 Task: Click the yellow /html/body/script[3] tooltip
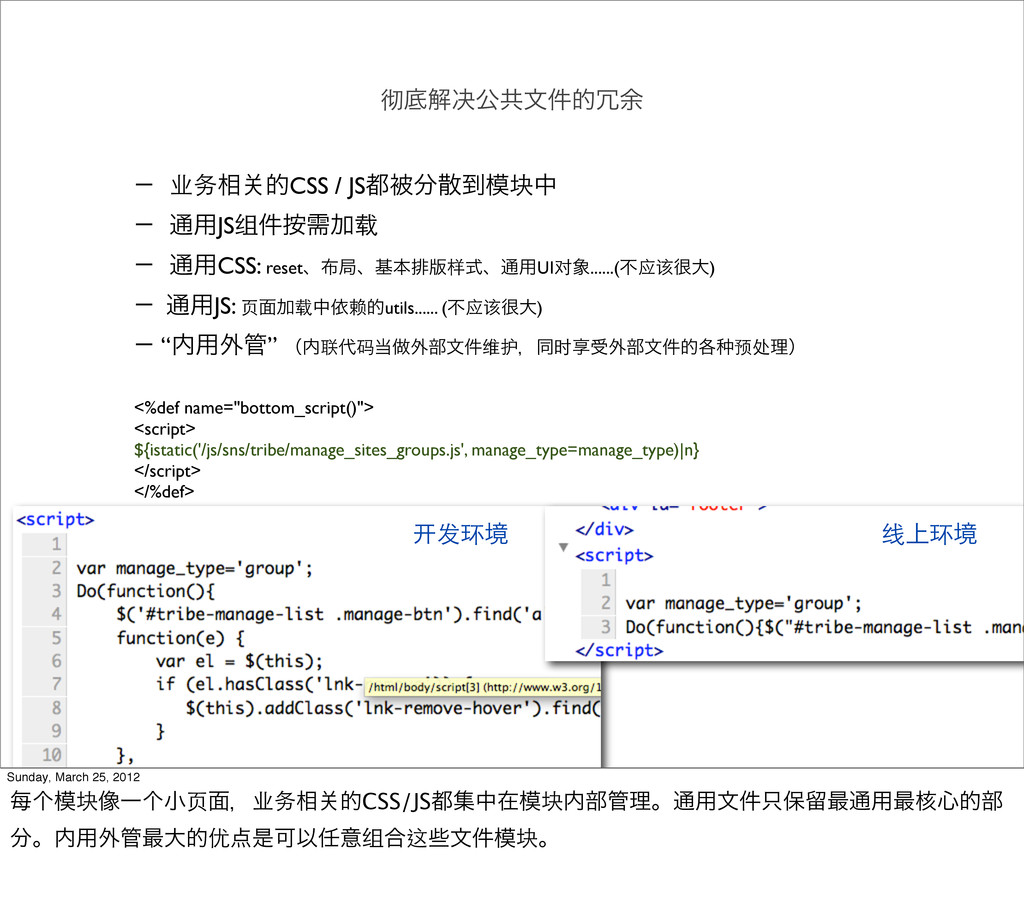pyautogui.click(x=483, y=687)
